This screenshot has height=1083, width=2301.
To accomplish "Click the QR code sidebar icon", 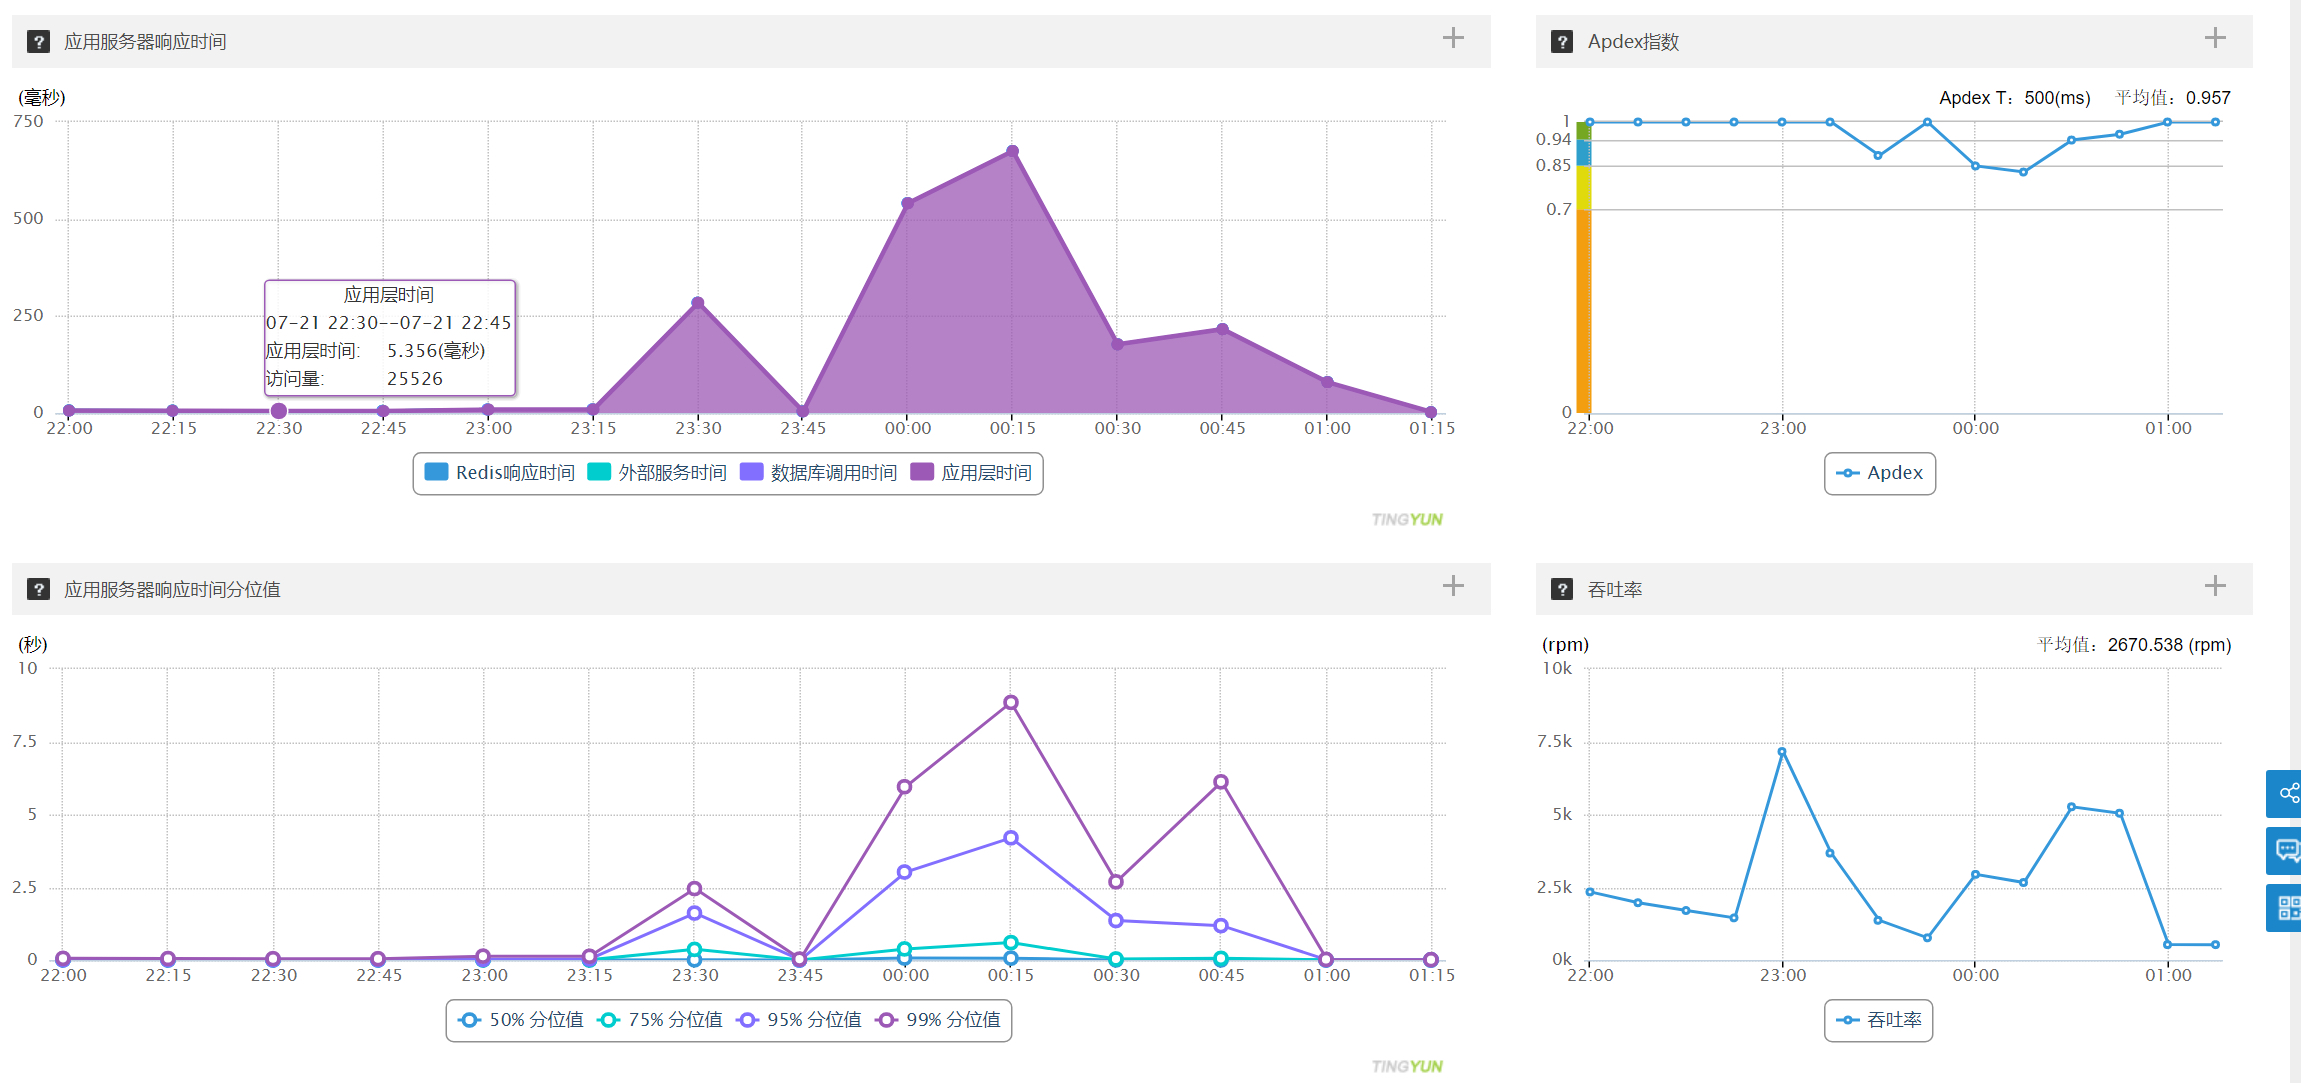I will pyautogui.click(x=2287, y=908).
